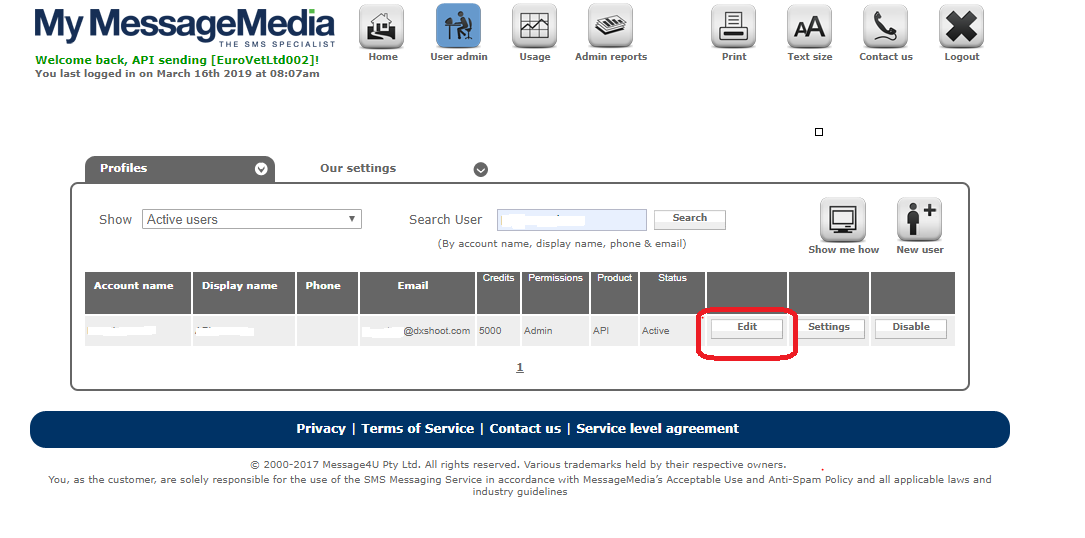The height and width of the screenshot is (538, 1085).
Task: Change text size with AA icon
Action: (810, 26)
